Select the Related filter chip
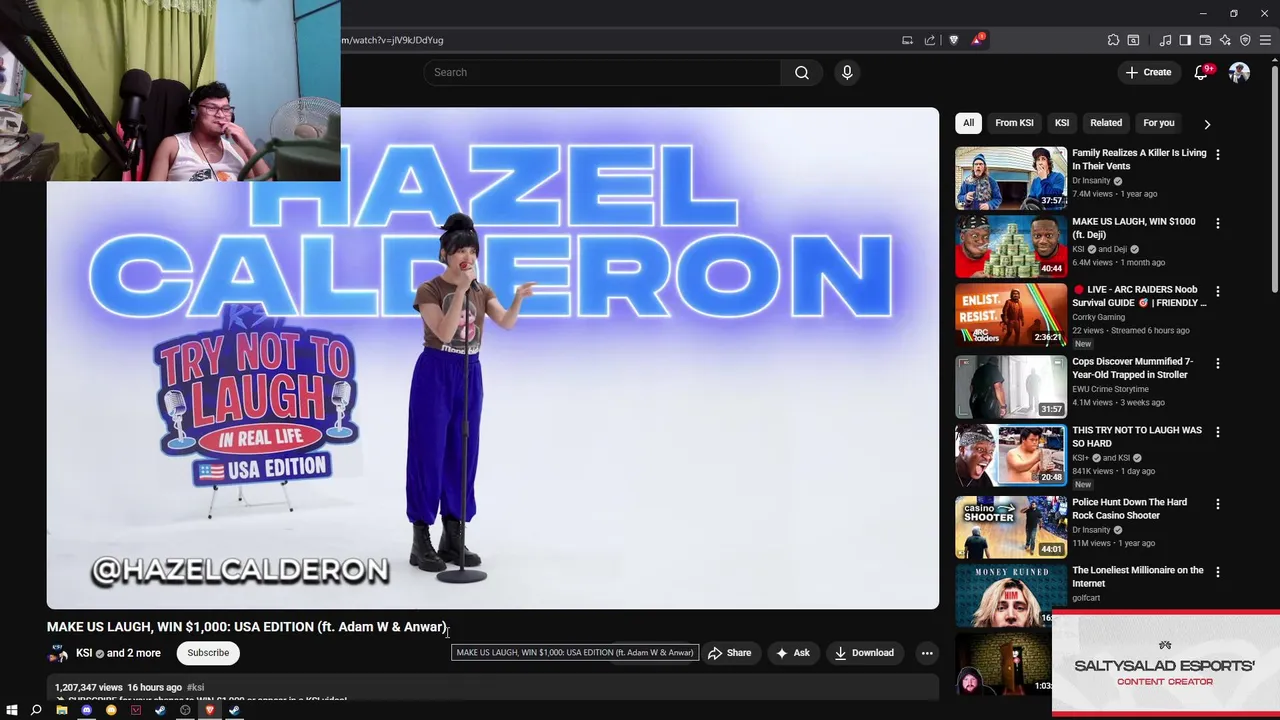The width and height of the screenshot is (1280, 720). point(1106,123)
